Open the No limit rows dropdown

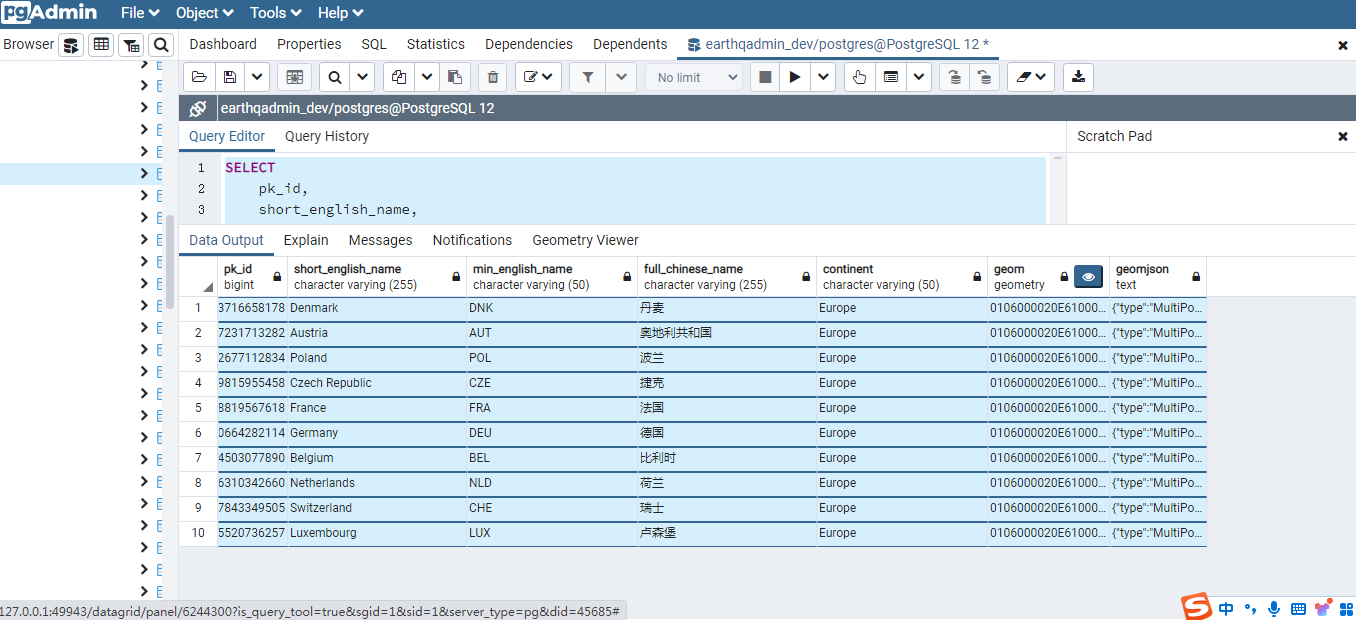click(697, 77)
